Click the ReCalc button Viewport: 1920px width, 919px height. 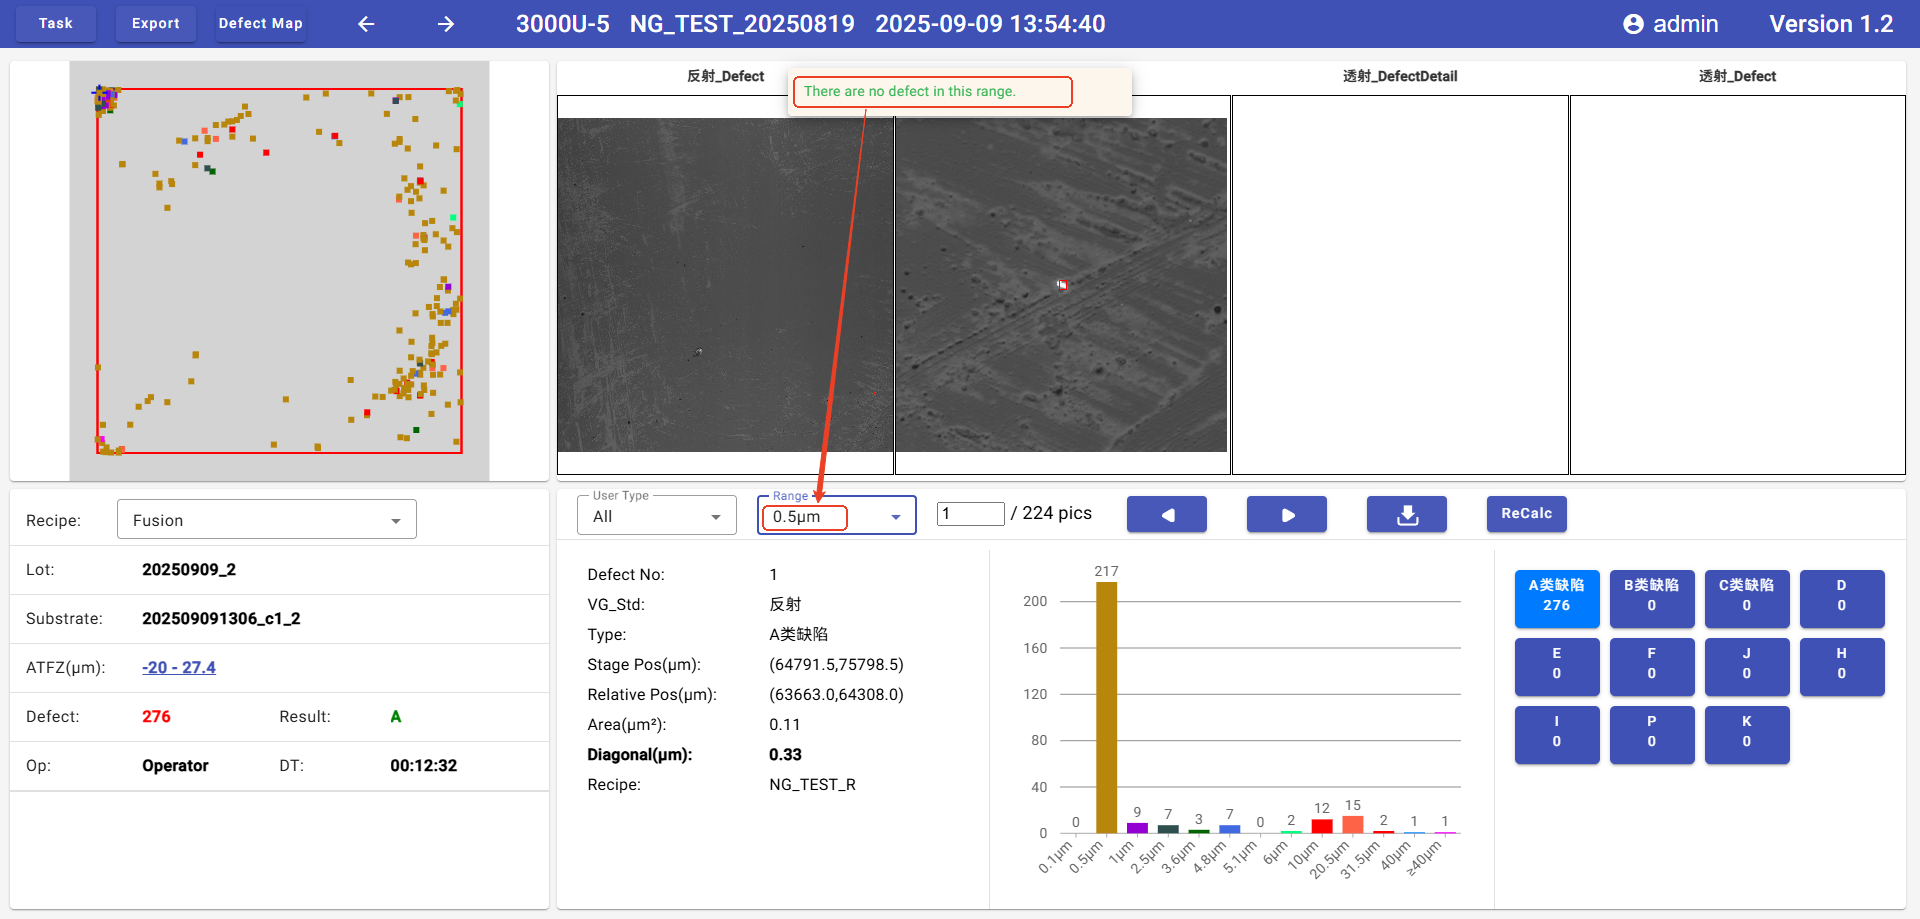click(x=1526, y=514)
